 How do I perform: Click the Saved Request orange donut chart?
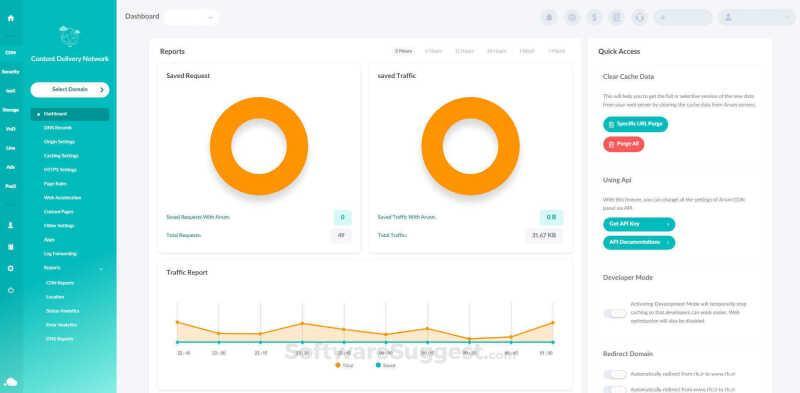(x=259, y=146)
